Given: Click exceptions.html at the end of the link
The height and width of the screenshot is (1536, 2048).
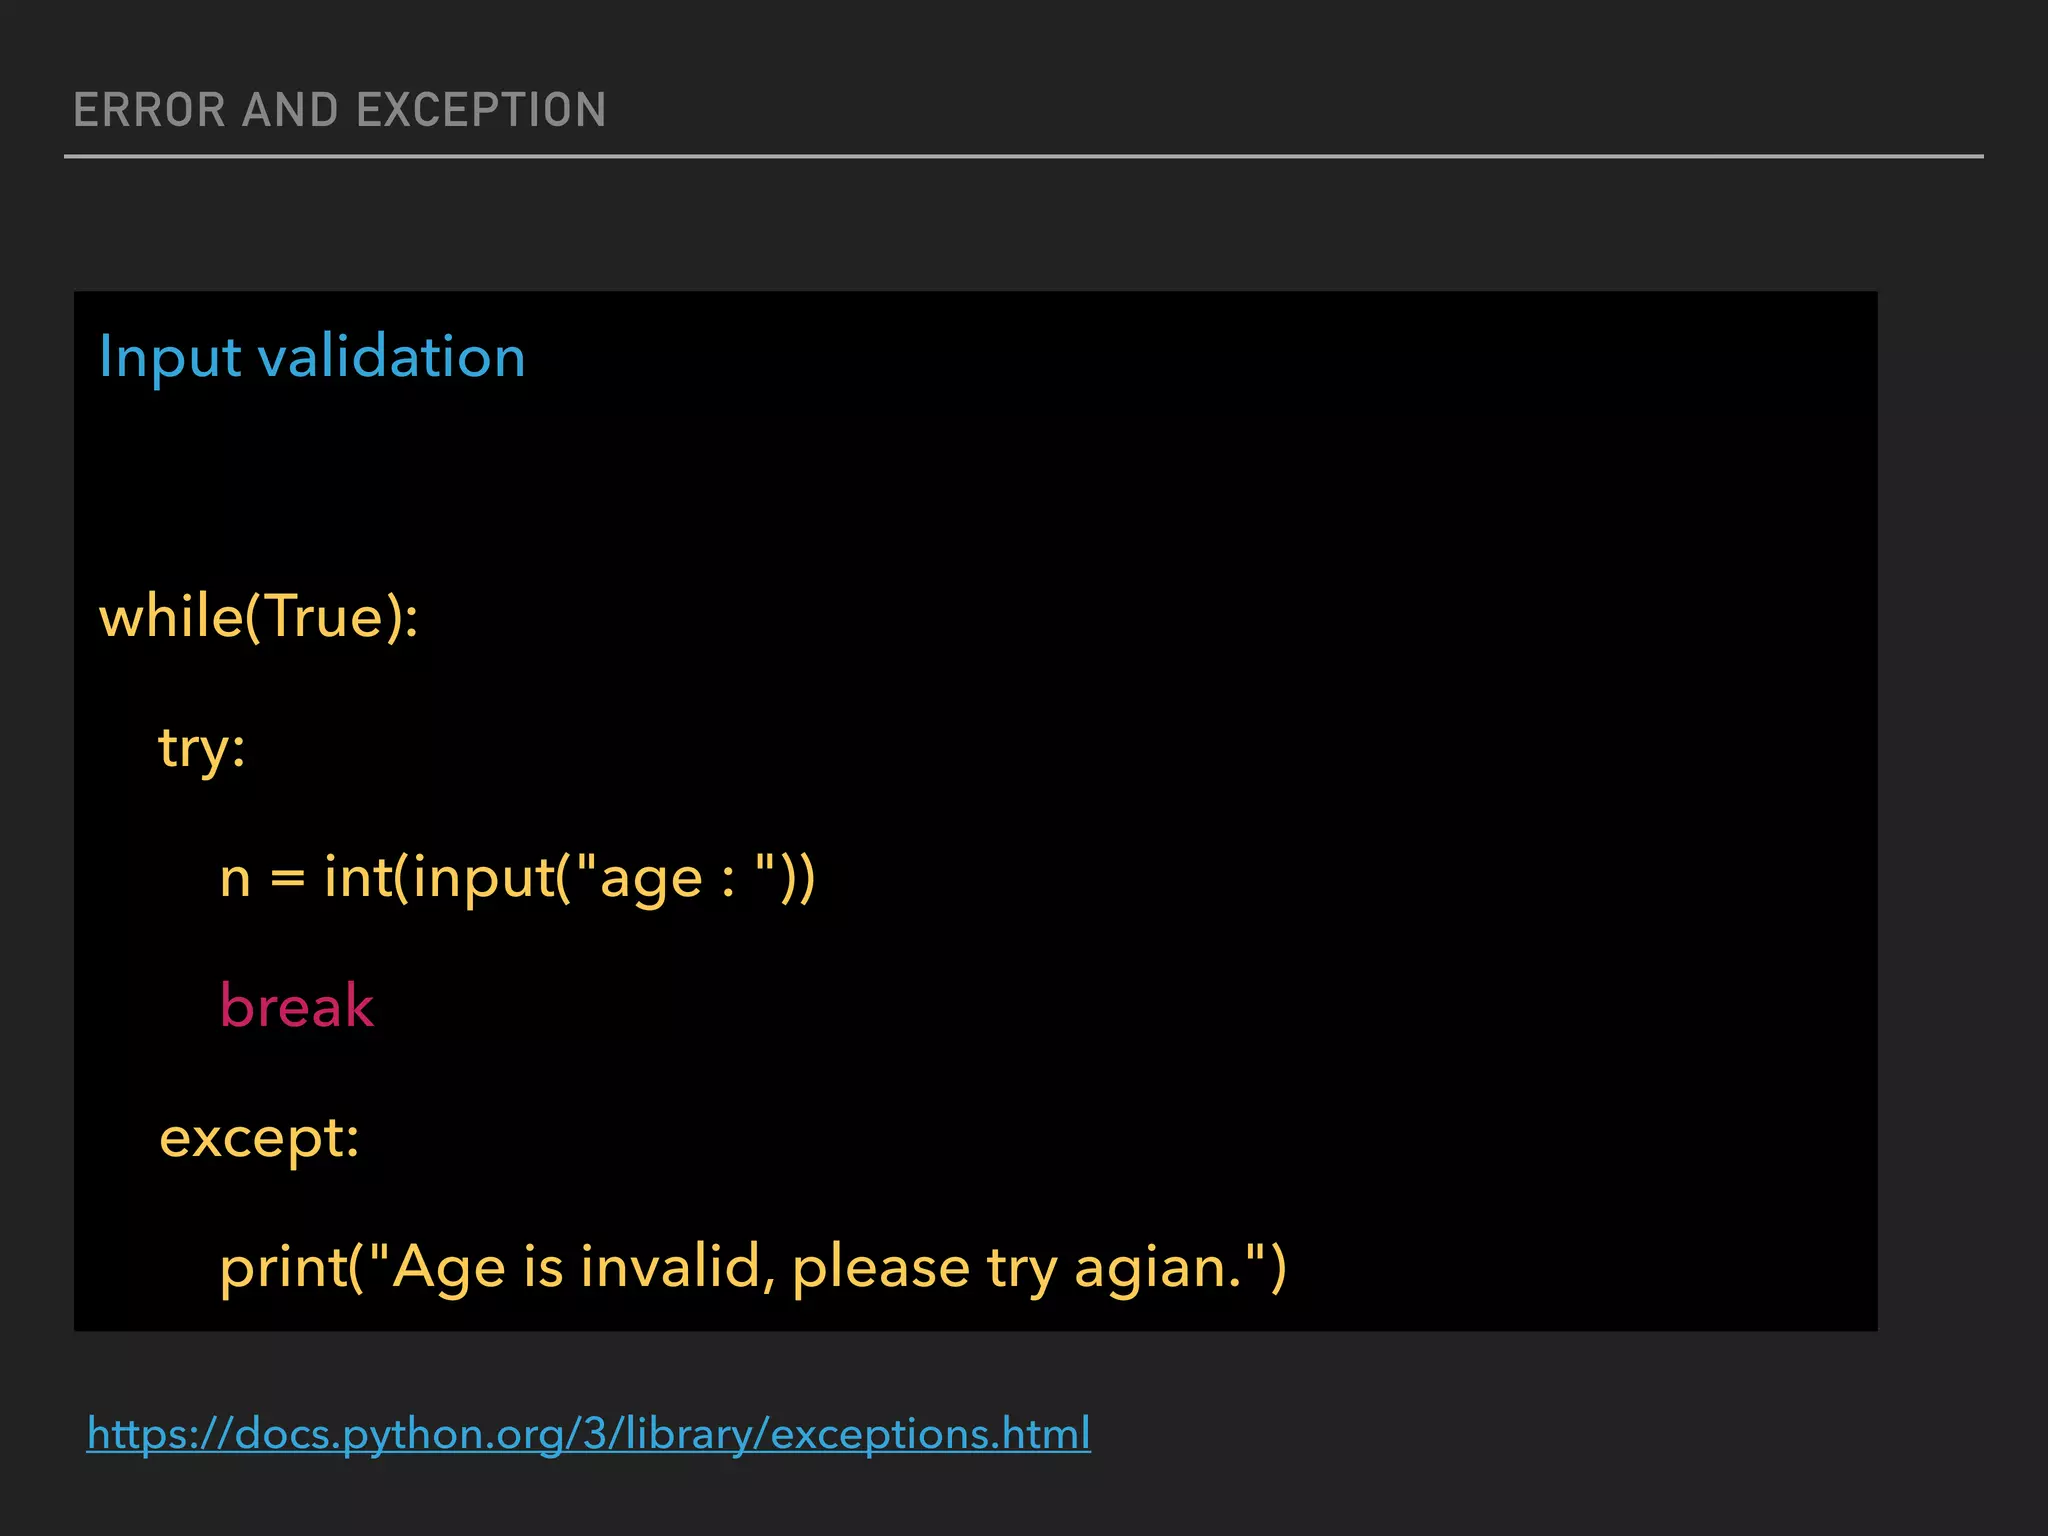Looking at the screenshot, I should (930, 1433).
